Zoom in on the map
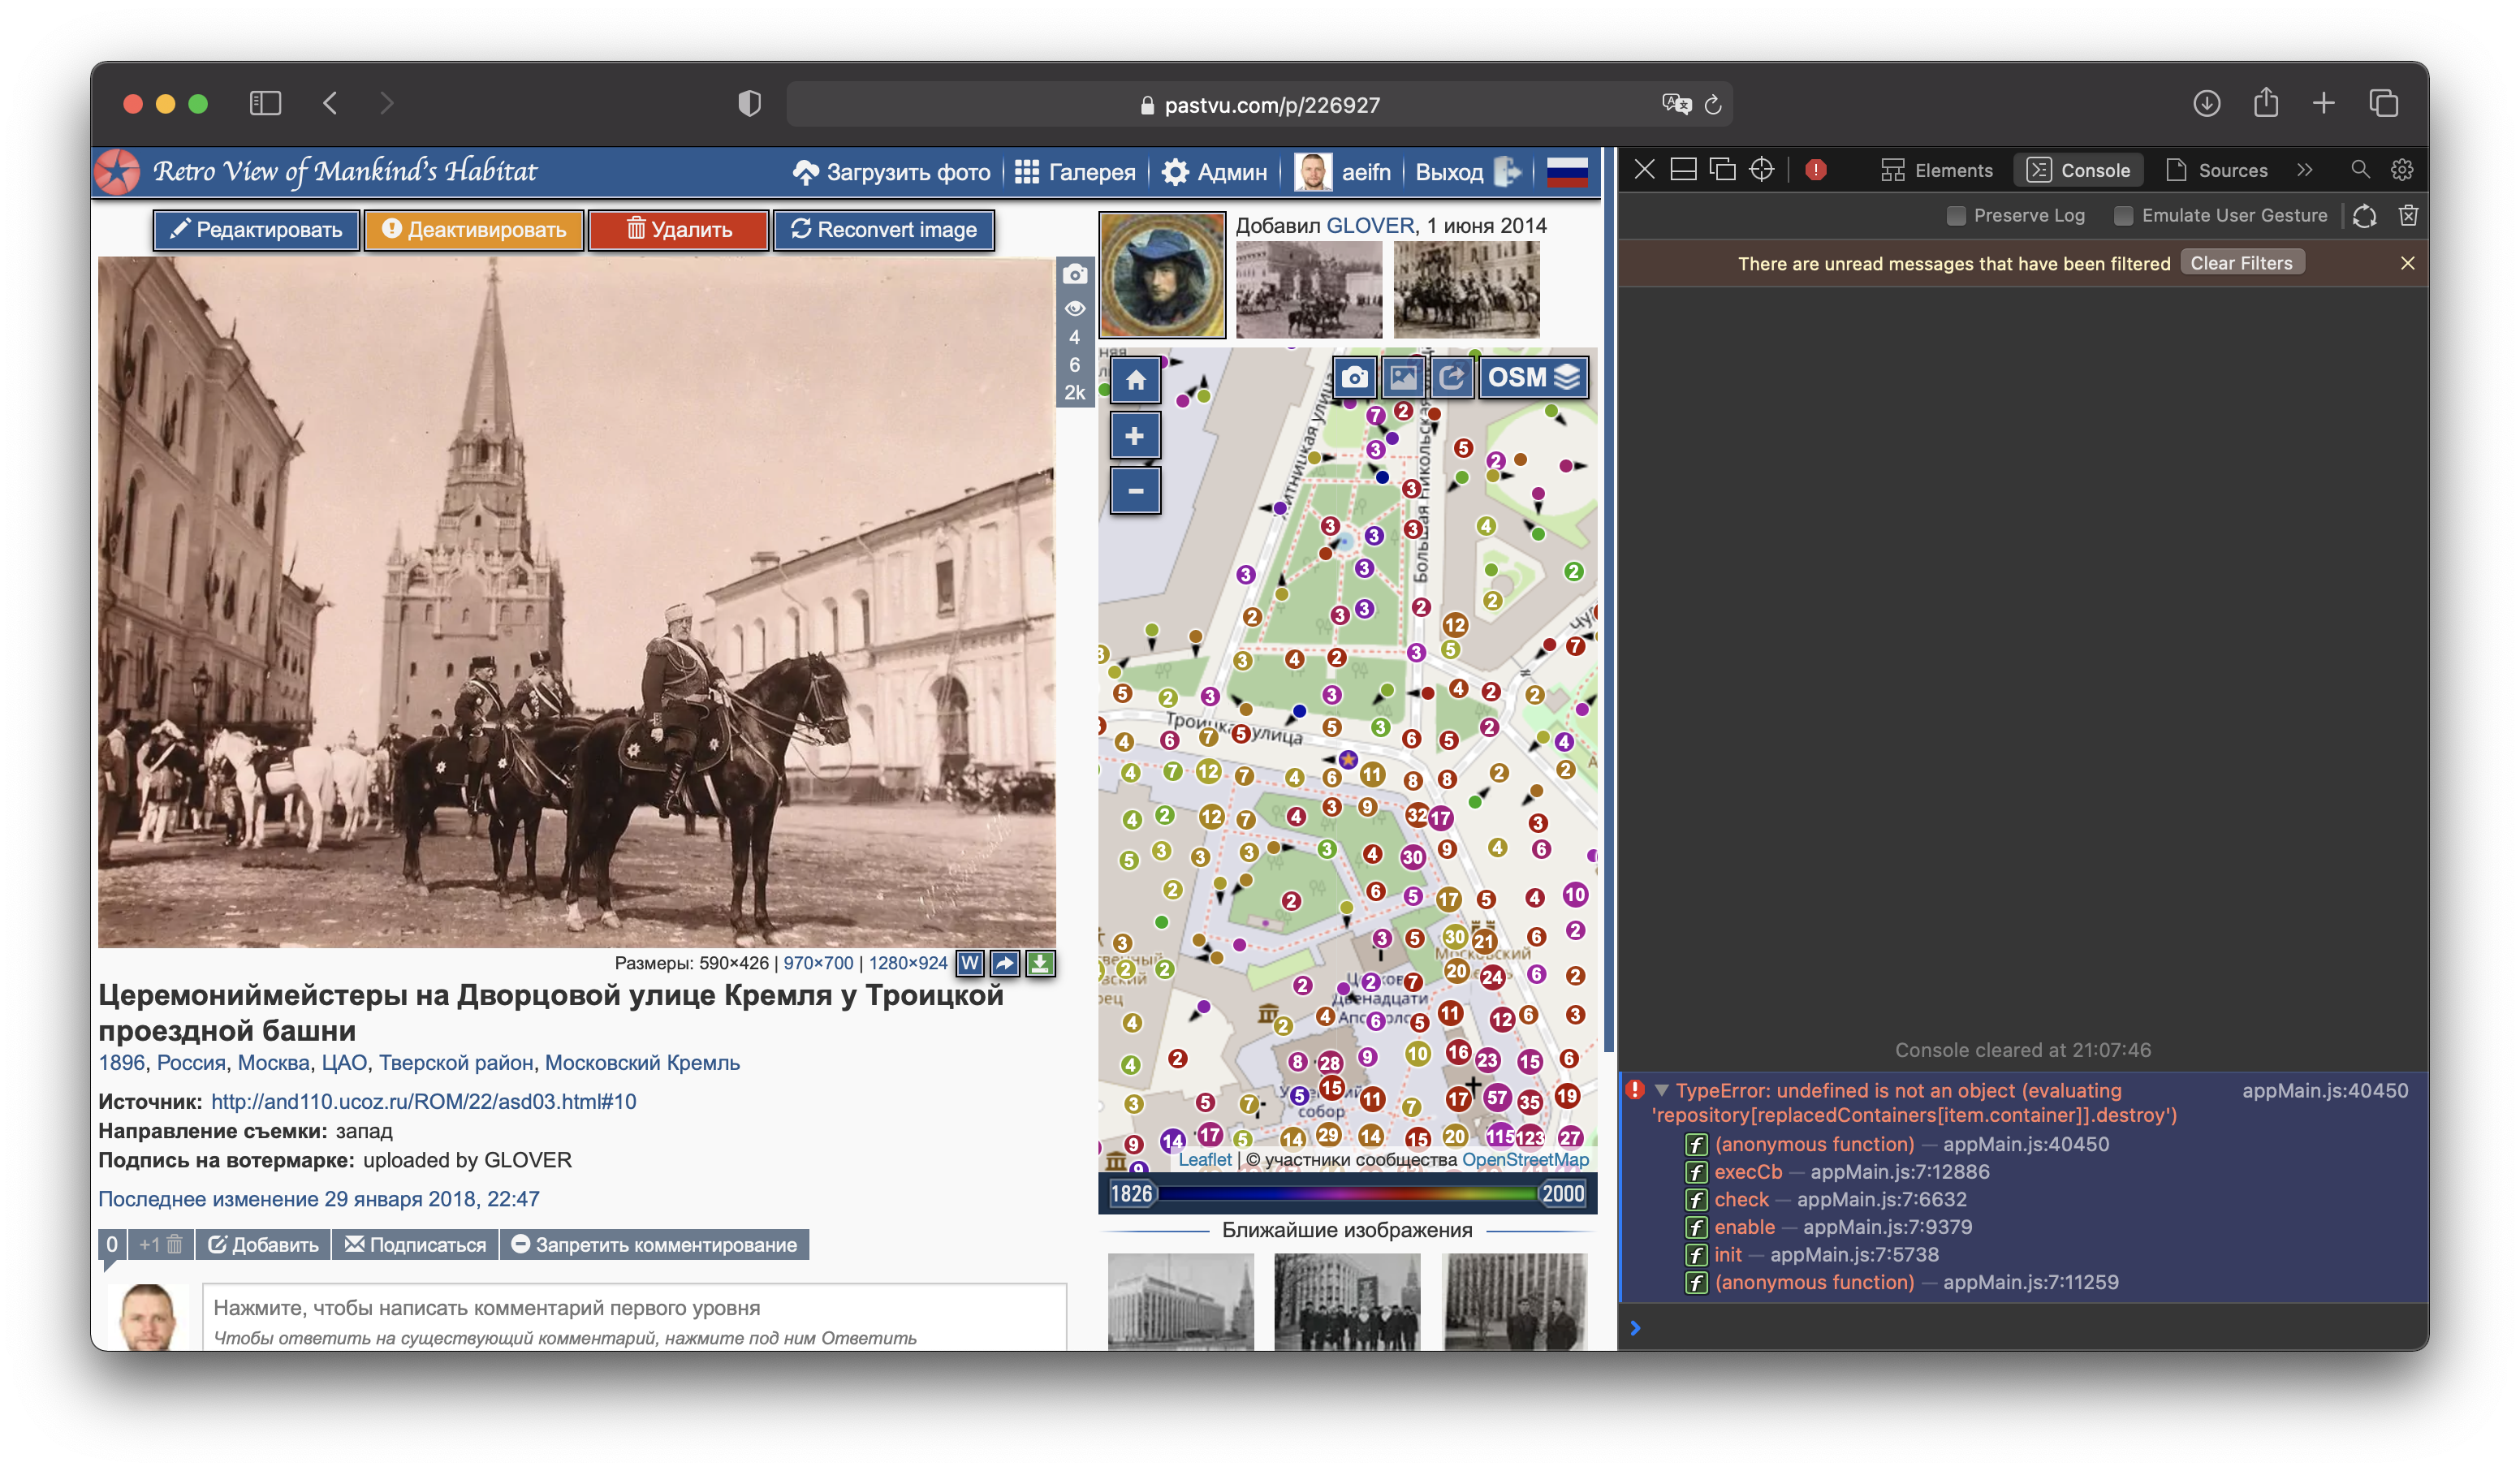Image resolution: width=2520 pixels, height=1471 pixels. tap(1135, 436)
